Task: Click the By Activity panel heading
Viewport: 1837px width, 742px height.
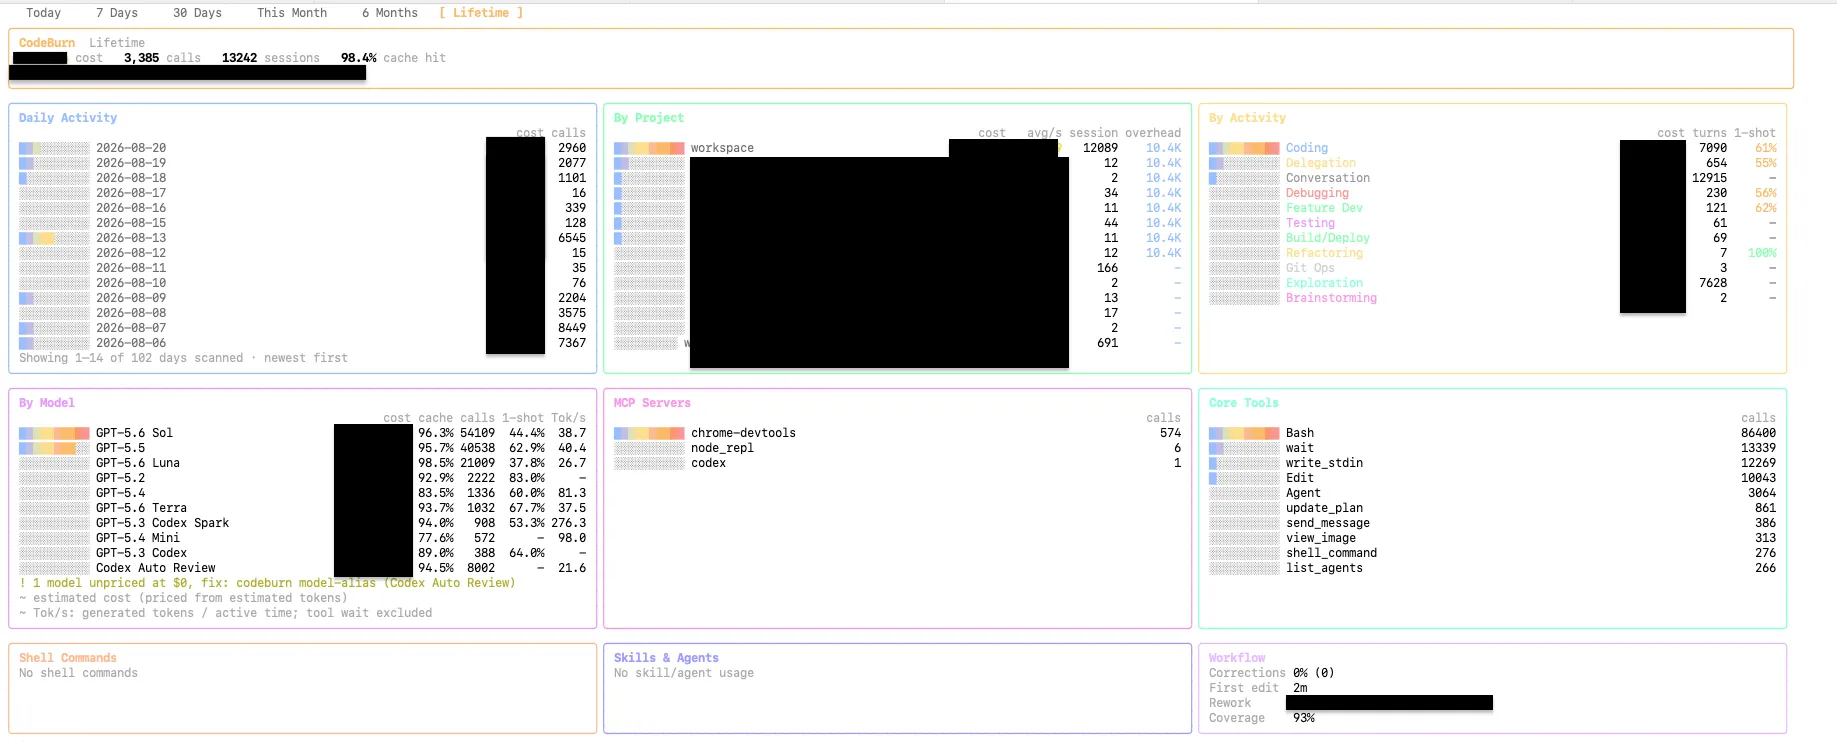Action: pyautogui.click(x=1247, y=118)
